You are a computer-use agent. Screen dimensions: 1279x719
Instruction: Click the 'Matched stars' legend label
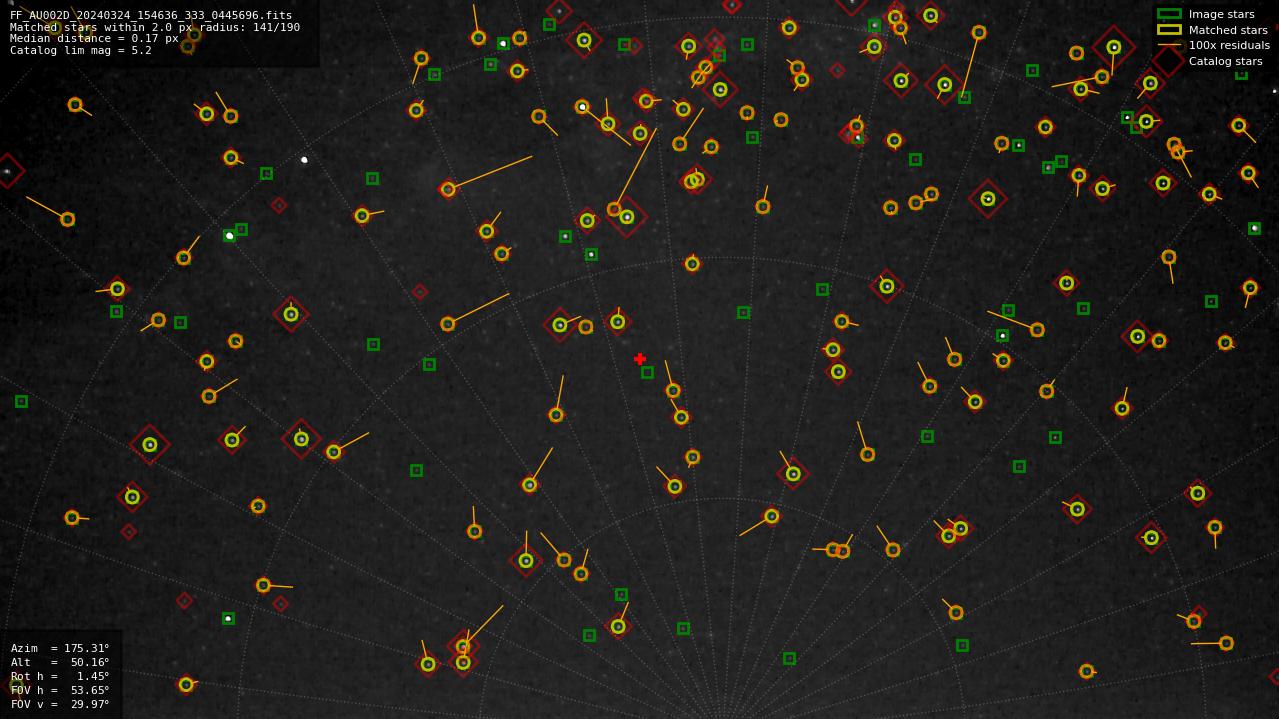1228,30
